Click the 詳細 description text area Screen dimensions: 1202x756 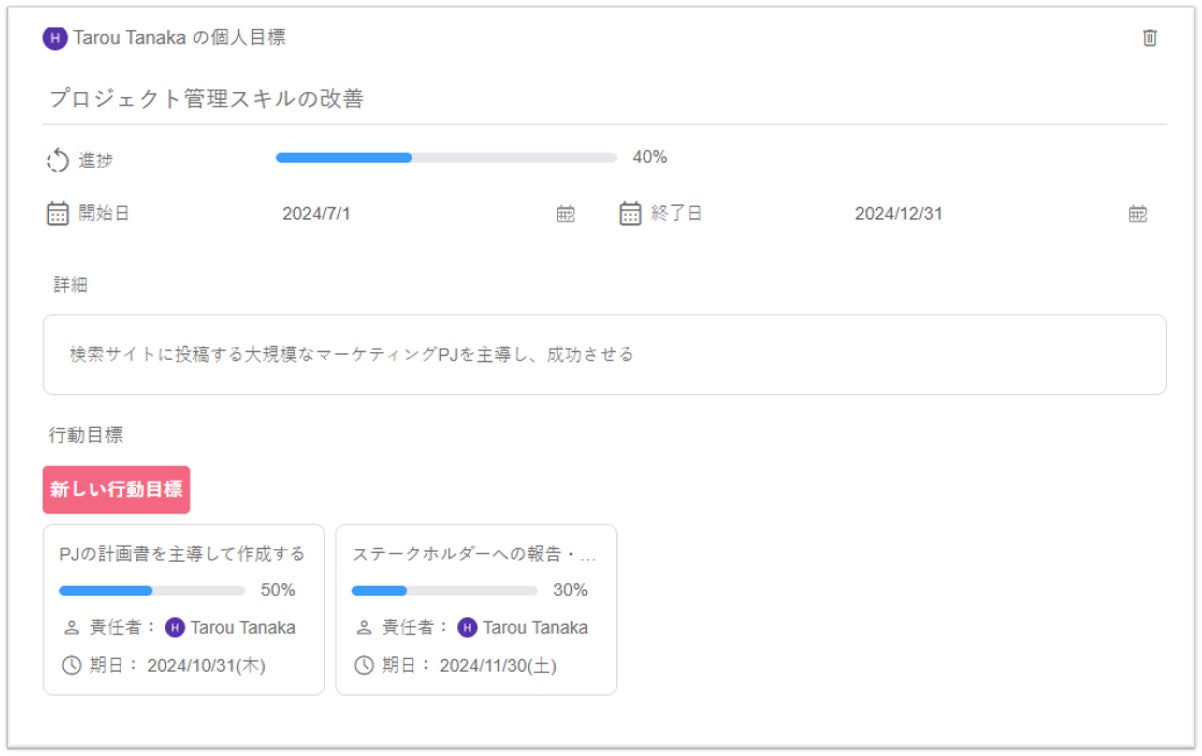point(604,355)
